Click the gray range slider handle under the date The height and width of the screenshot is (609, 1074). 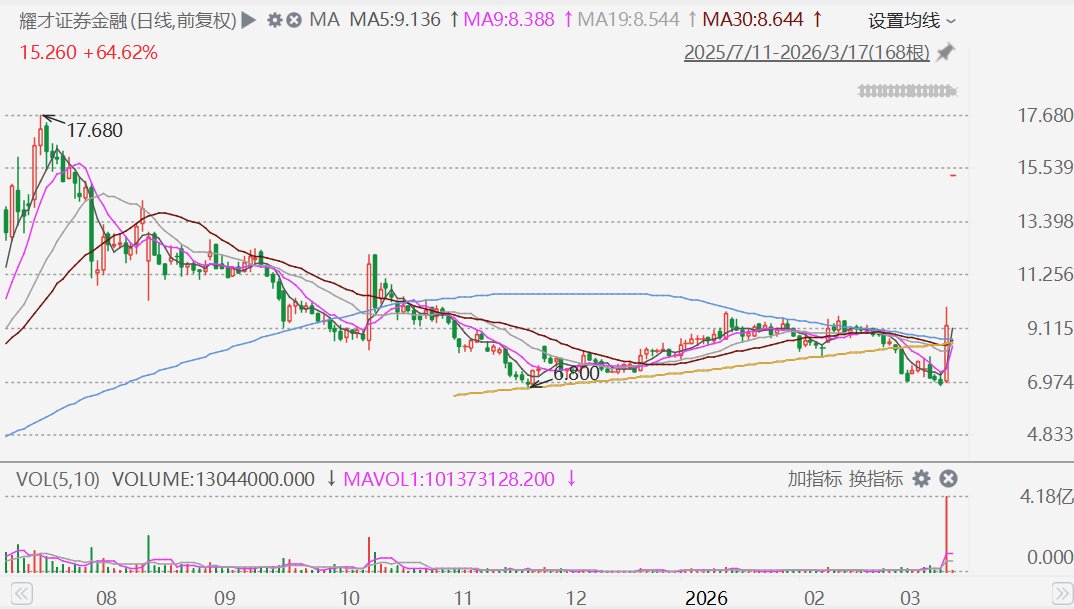(x=907, y=91)
